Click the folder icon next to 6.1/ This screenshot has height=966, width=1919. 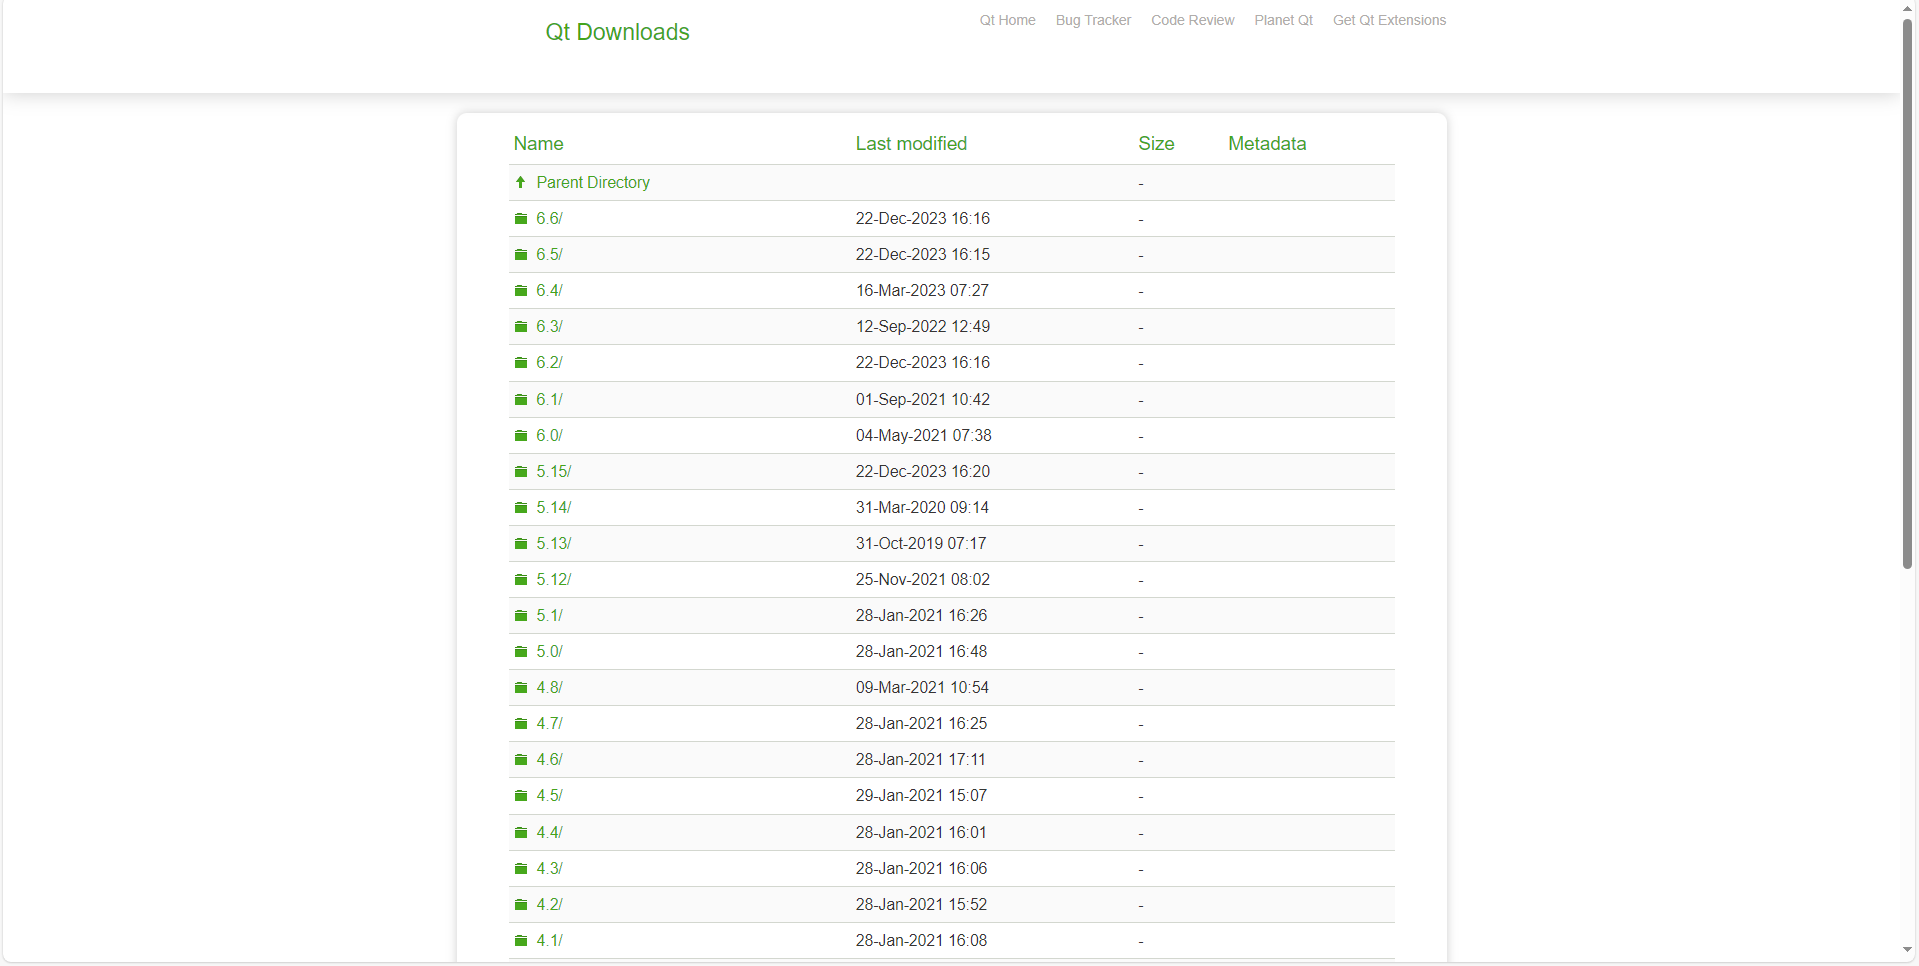click(x=521, y=399)
